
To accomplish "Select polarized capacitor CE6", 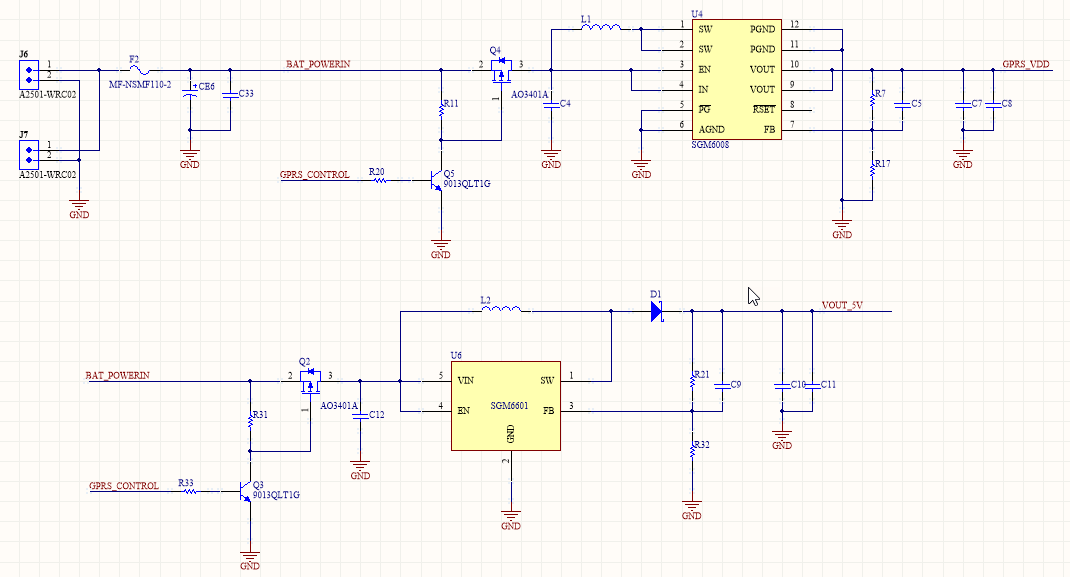I will click(190, 94).
